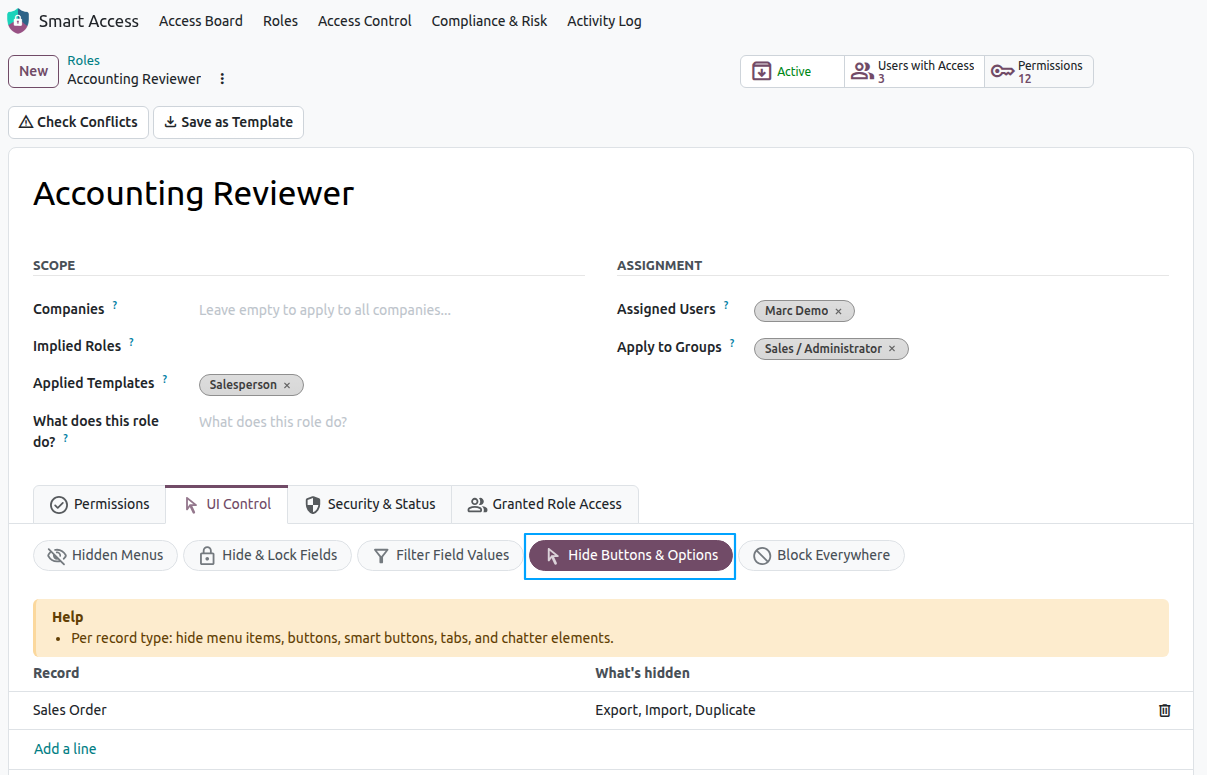Edit the Accounting Reviewer title field
This screenshot has height=775, width=1207.
(x=600, y=193)
